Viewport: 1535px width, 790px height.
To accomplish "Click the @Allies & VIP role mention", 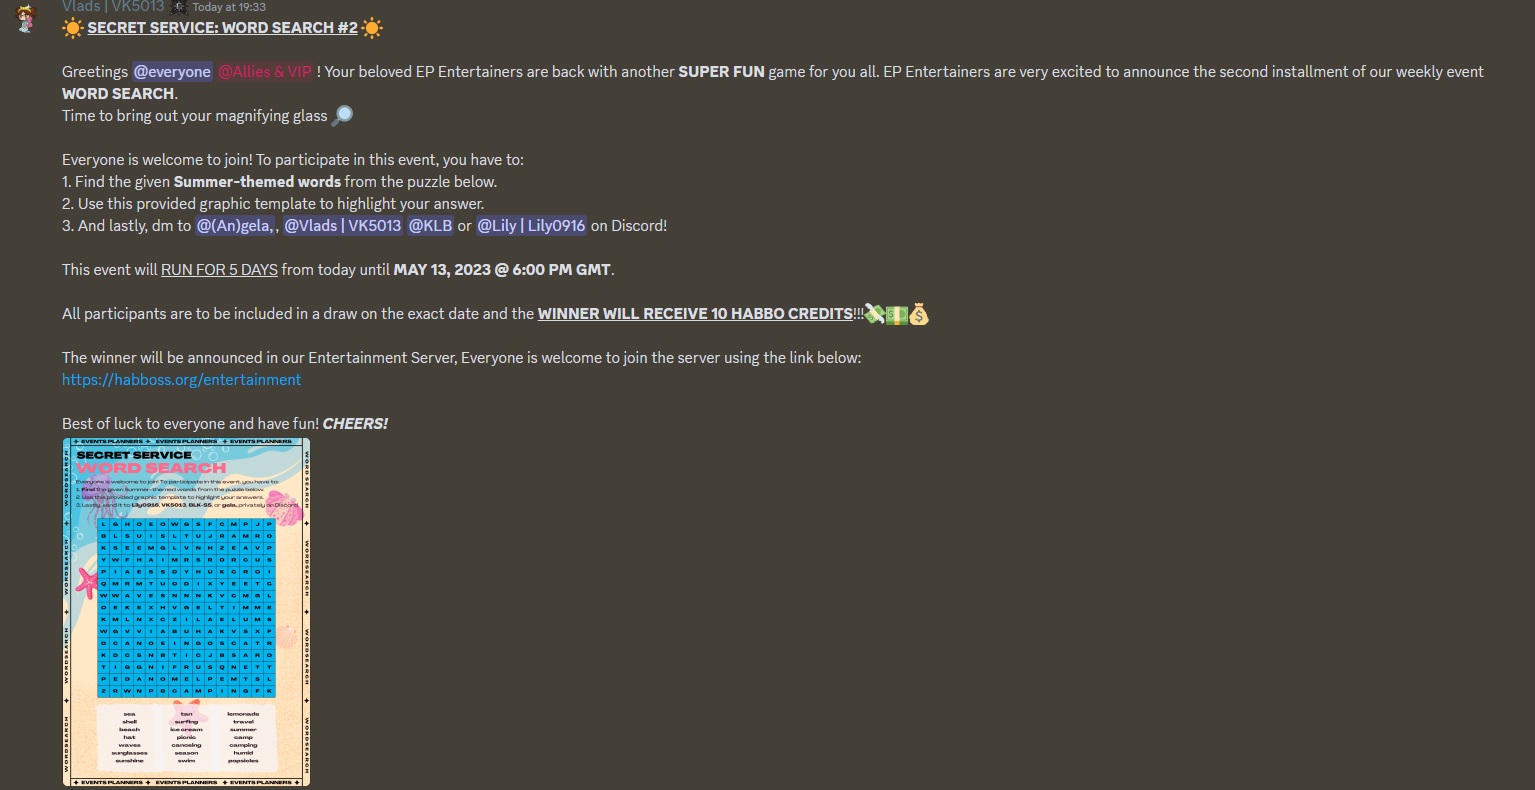I will pos(265,72).
